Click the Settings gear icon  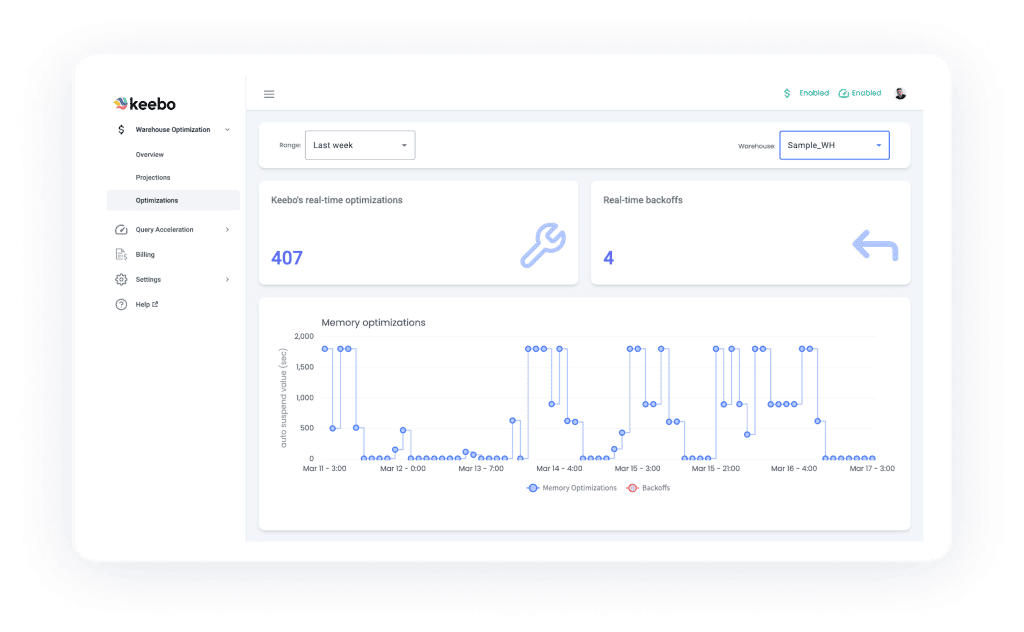click(121, 279)
